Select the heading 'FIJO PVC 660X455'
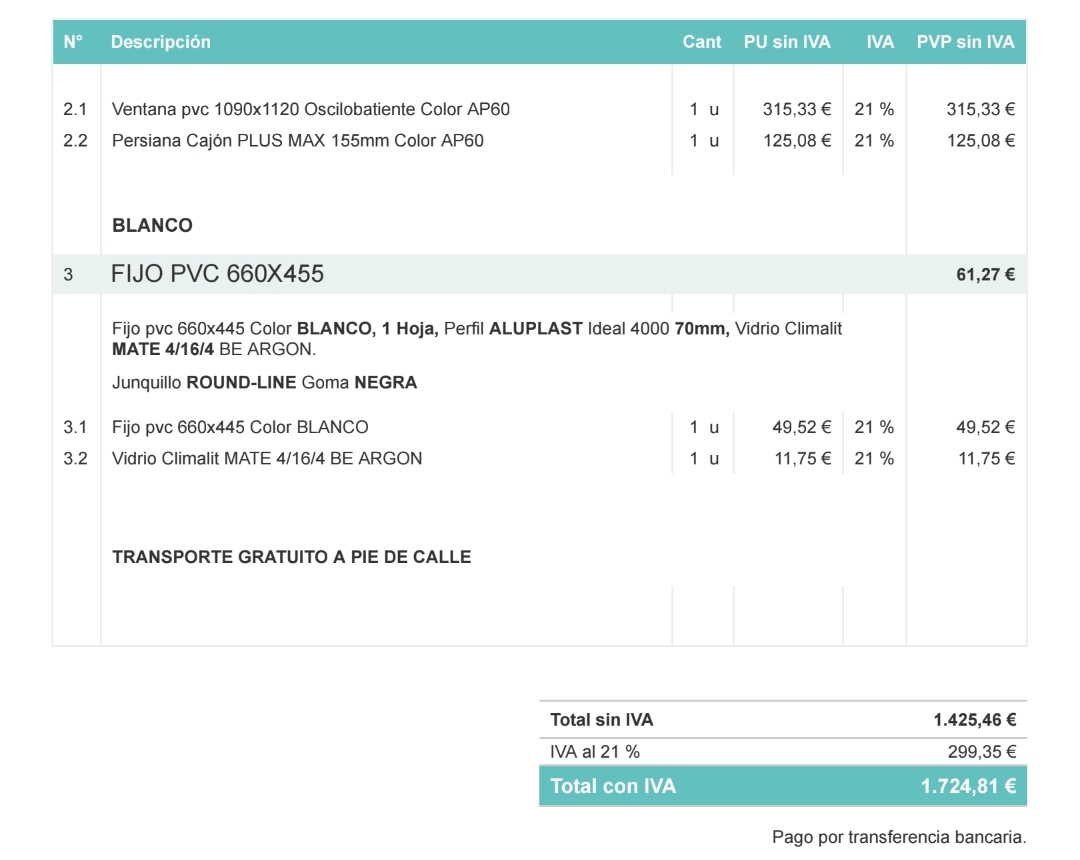This screenshot has height=860, width=1080. pyautogui.click(x=217, y=274)
